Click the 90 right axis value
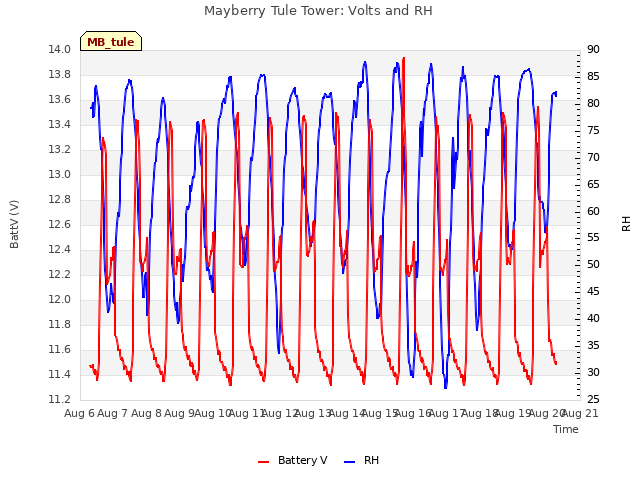The height and width of the screenshot is (480, 640). point(593,49)
